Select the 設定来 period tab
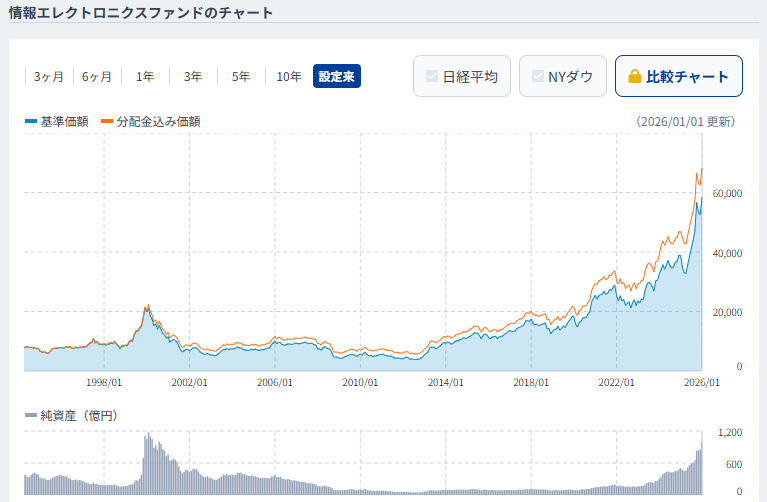The width and height of the screenshot is (767, 502). (x=337, y=76)
